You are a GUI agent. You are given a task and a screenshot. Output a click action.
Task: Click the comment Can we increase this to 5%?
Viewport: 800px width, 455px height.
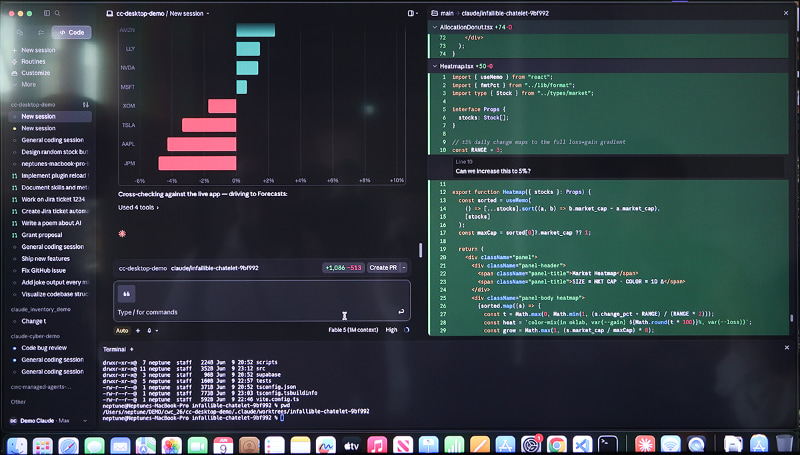pos(493,171)
